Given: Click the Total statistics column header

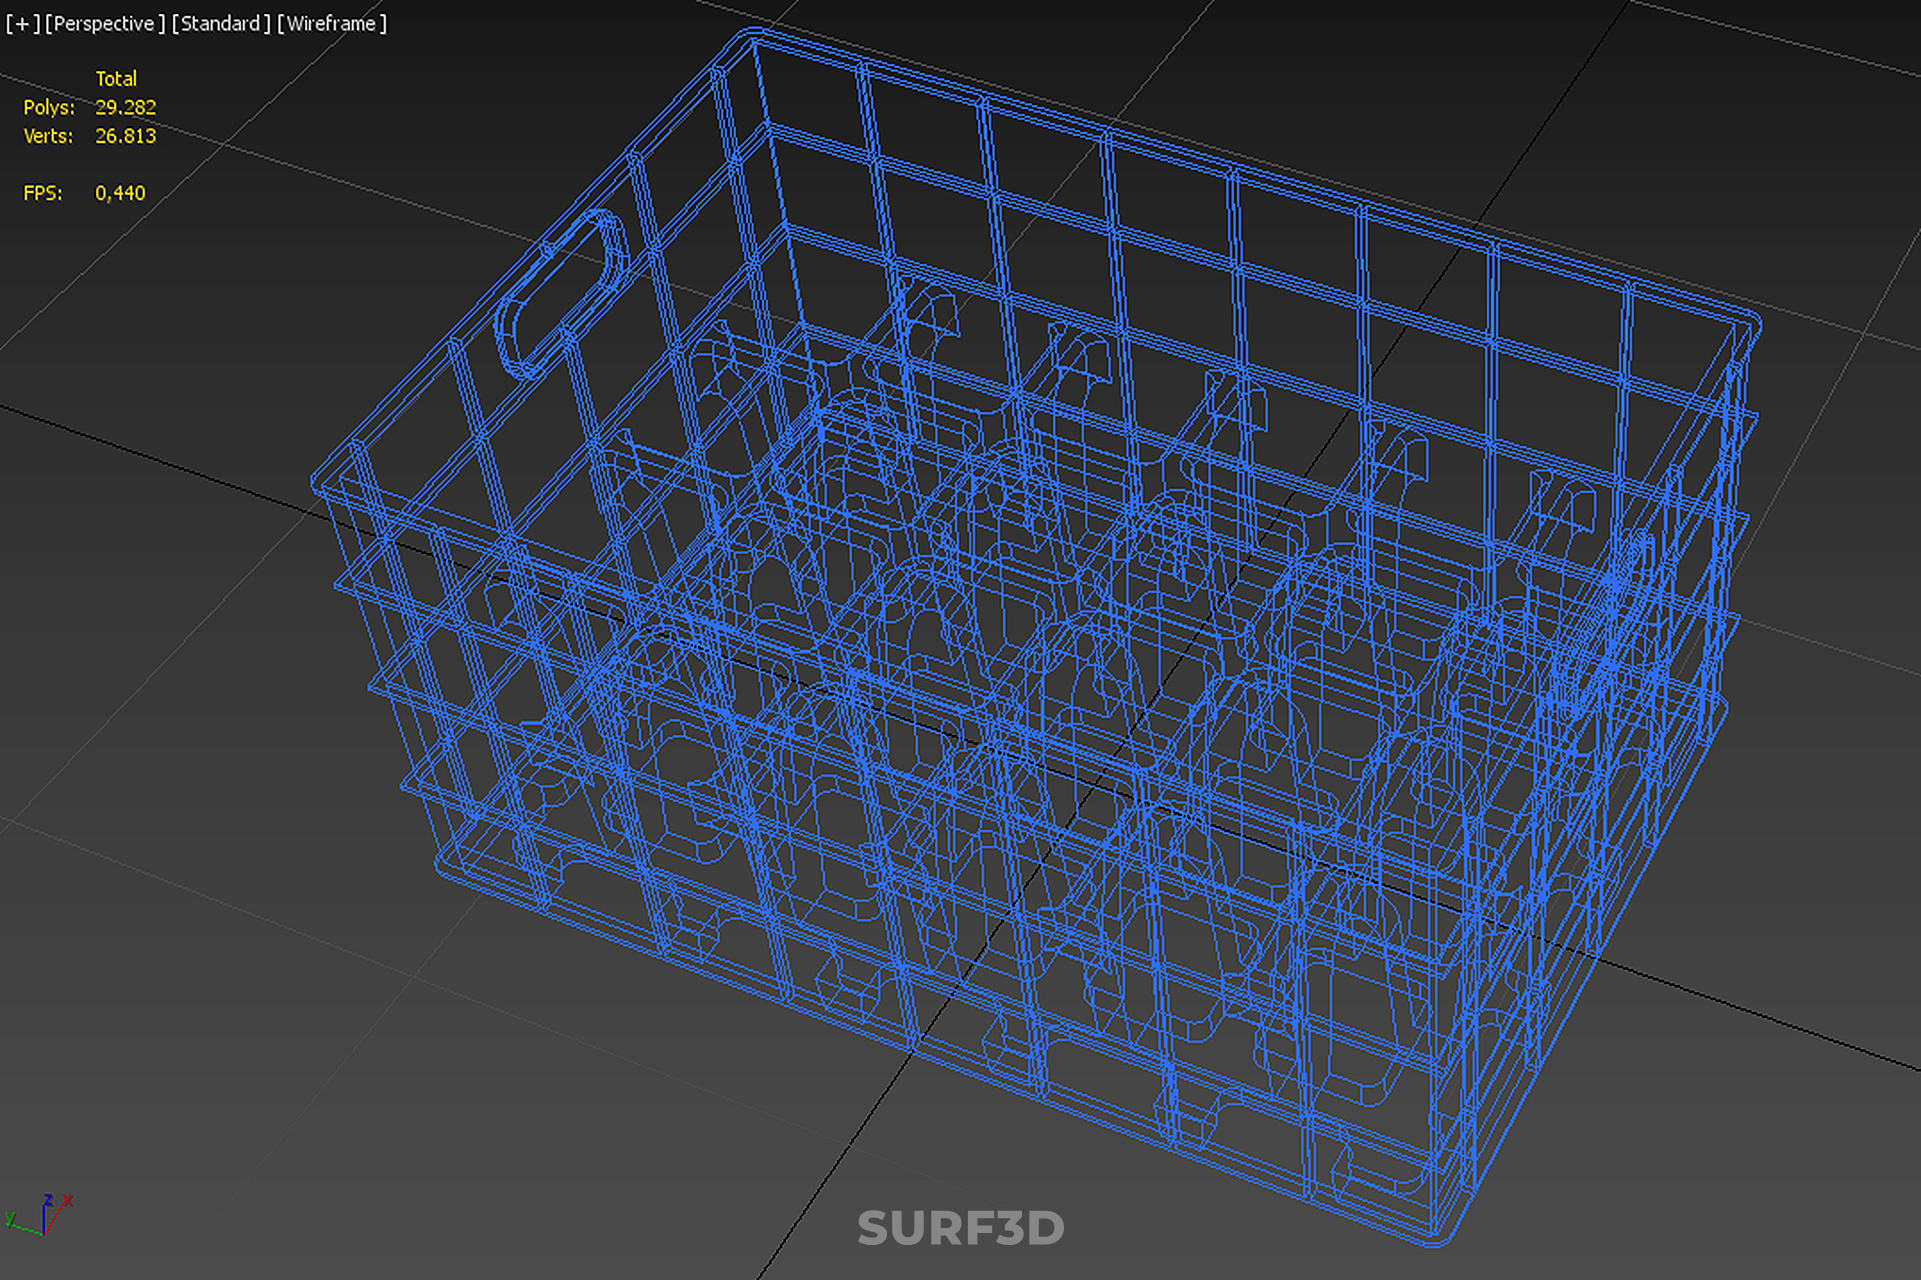Looking at the screenshot, I should pyautogui.click(x=116, y=78).
